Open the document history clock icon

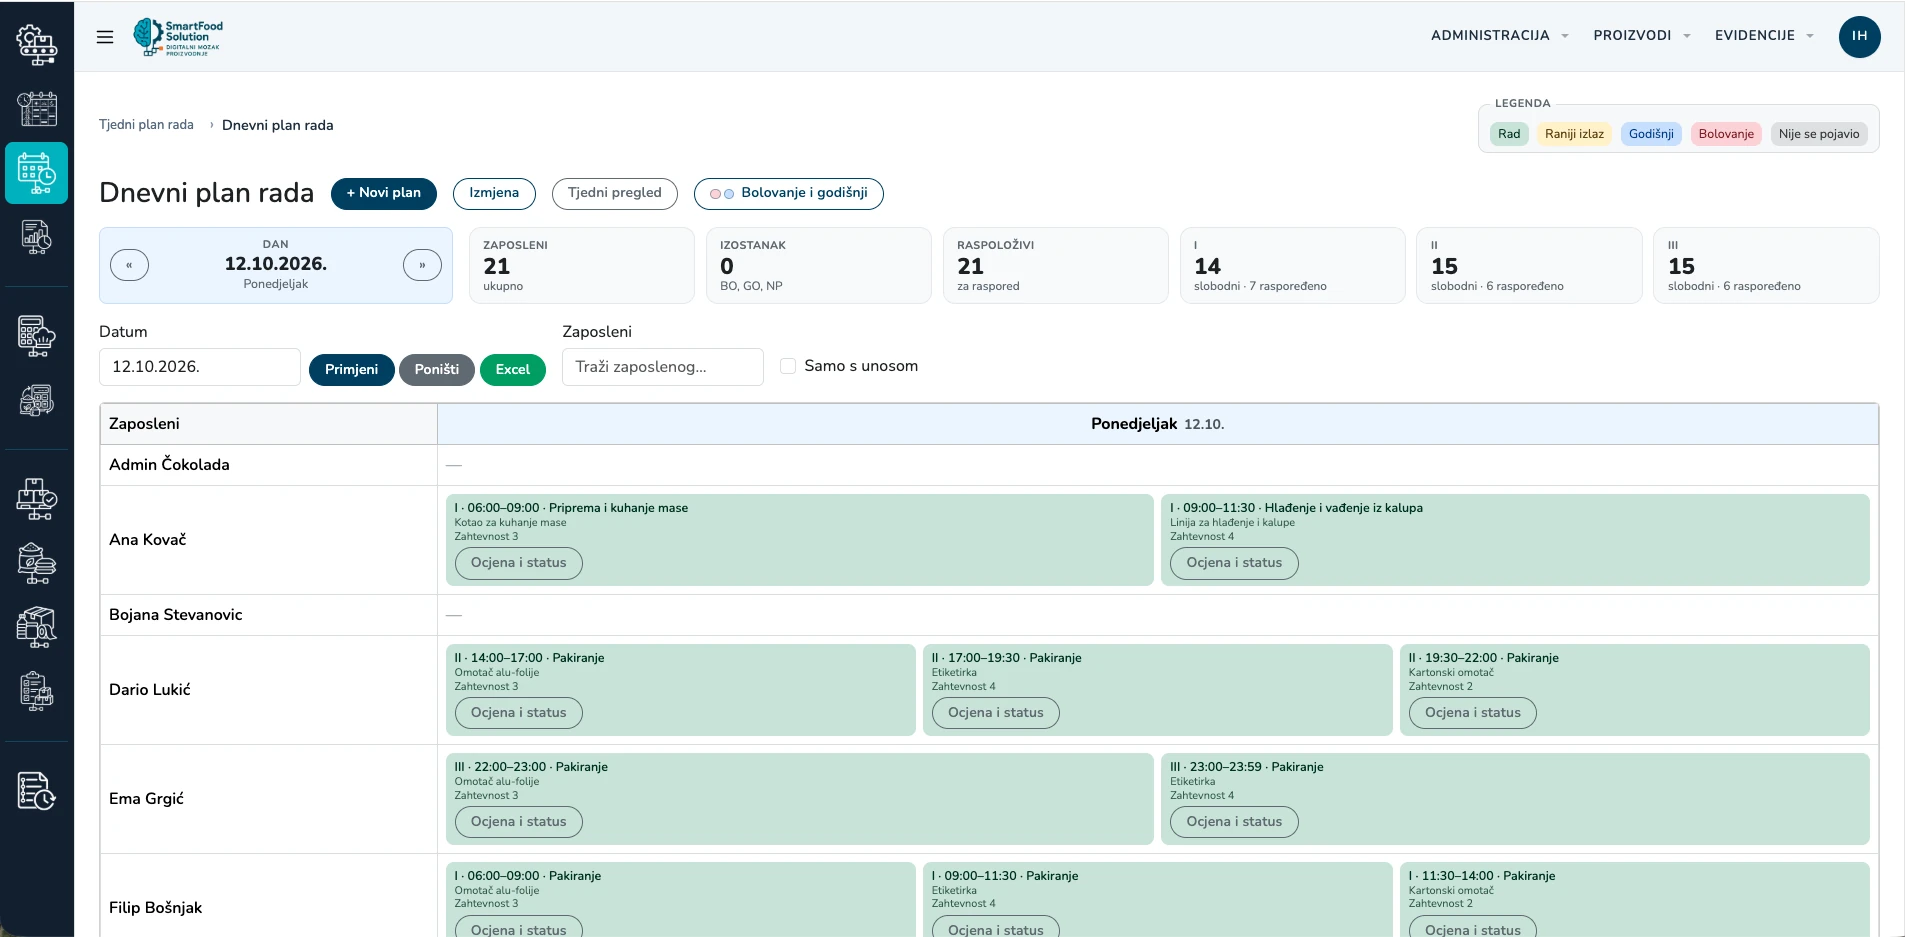(x=37, y=791)
